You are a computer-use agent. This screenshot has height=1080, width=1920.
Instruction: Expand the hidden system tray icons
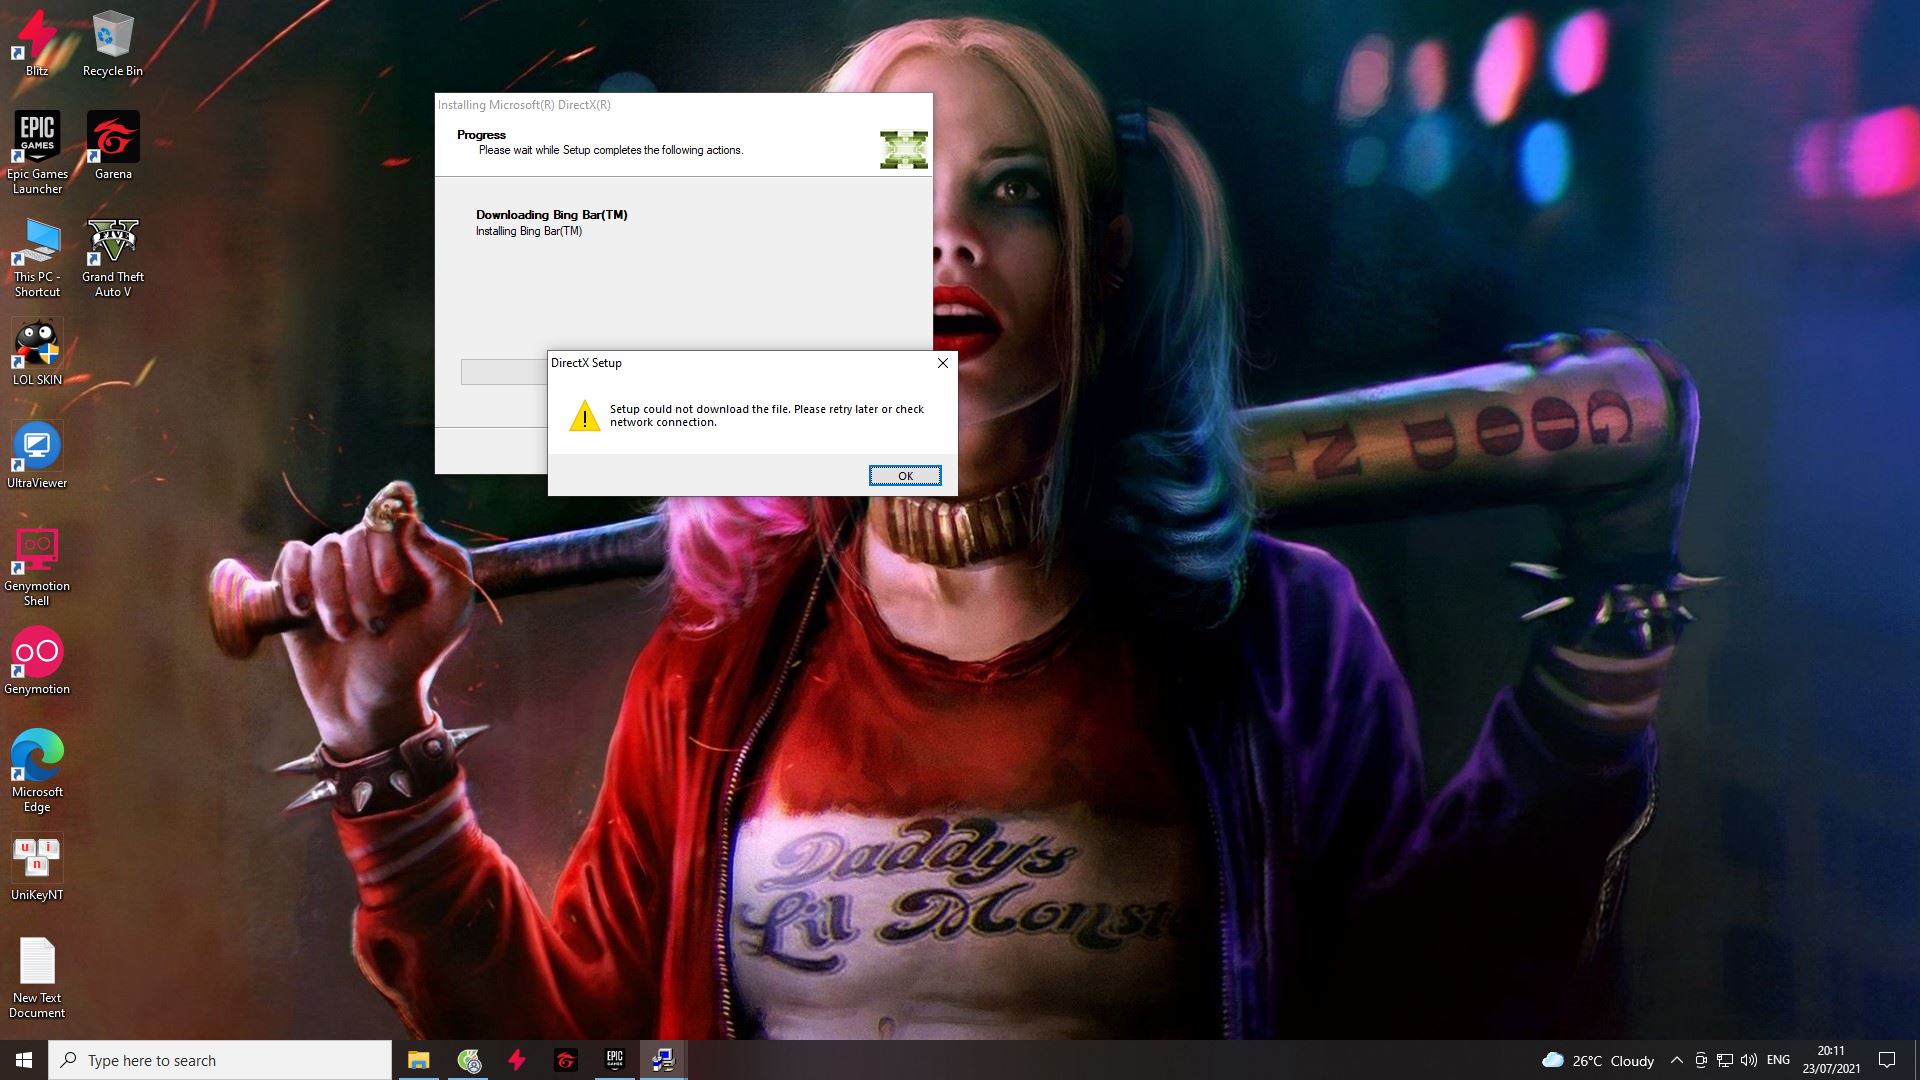coord(1677,1060)
